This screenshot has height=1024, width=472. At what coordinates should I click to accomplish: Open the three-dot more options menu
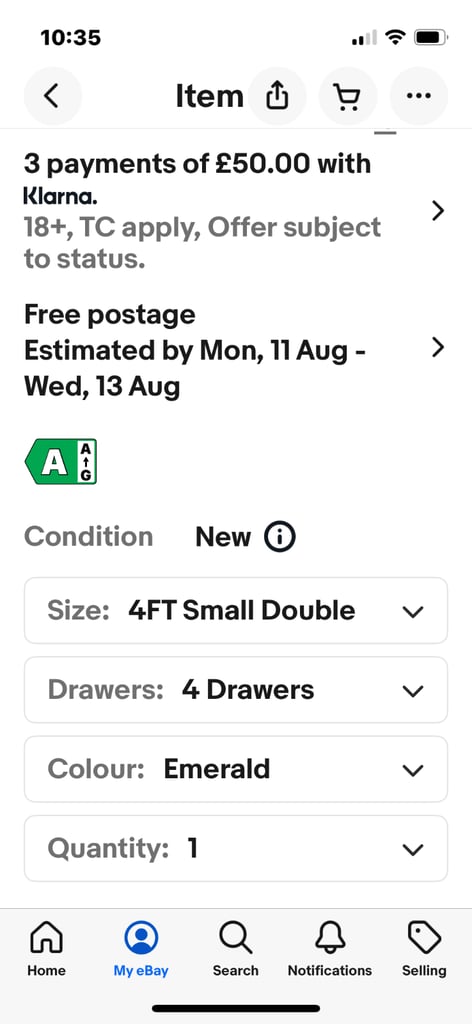point(418,96)
